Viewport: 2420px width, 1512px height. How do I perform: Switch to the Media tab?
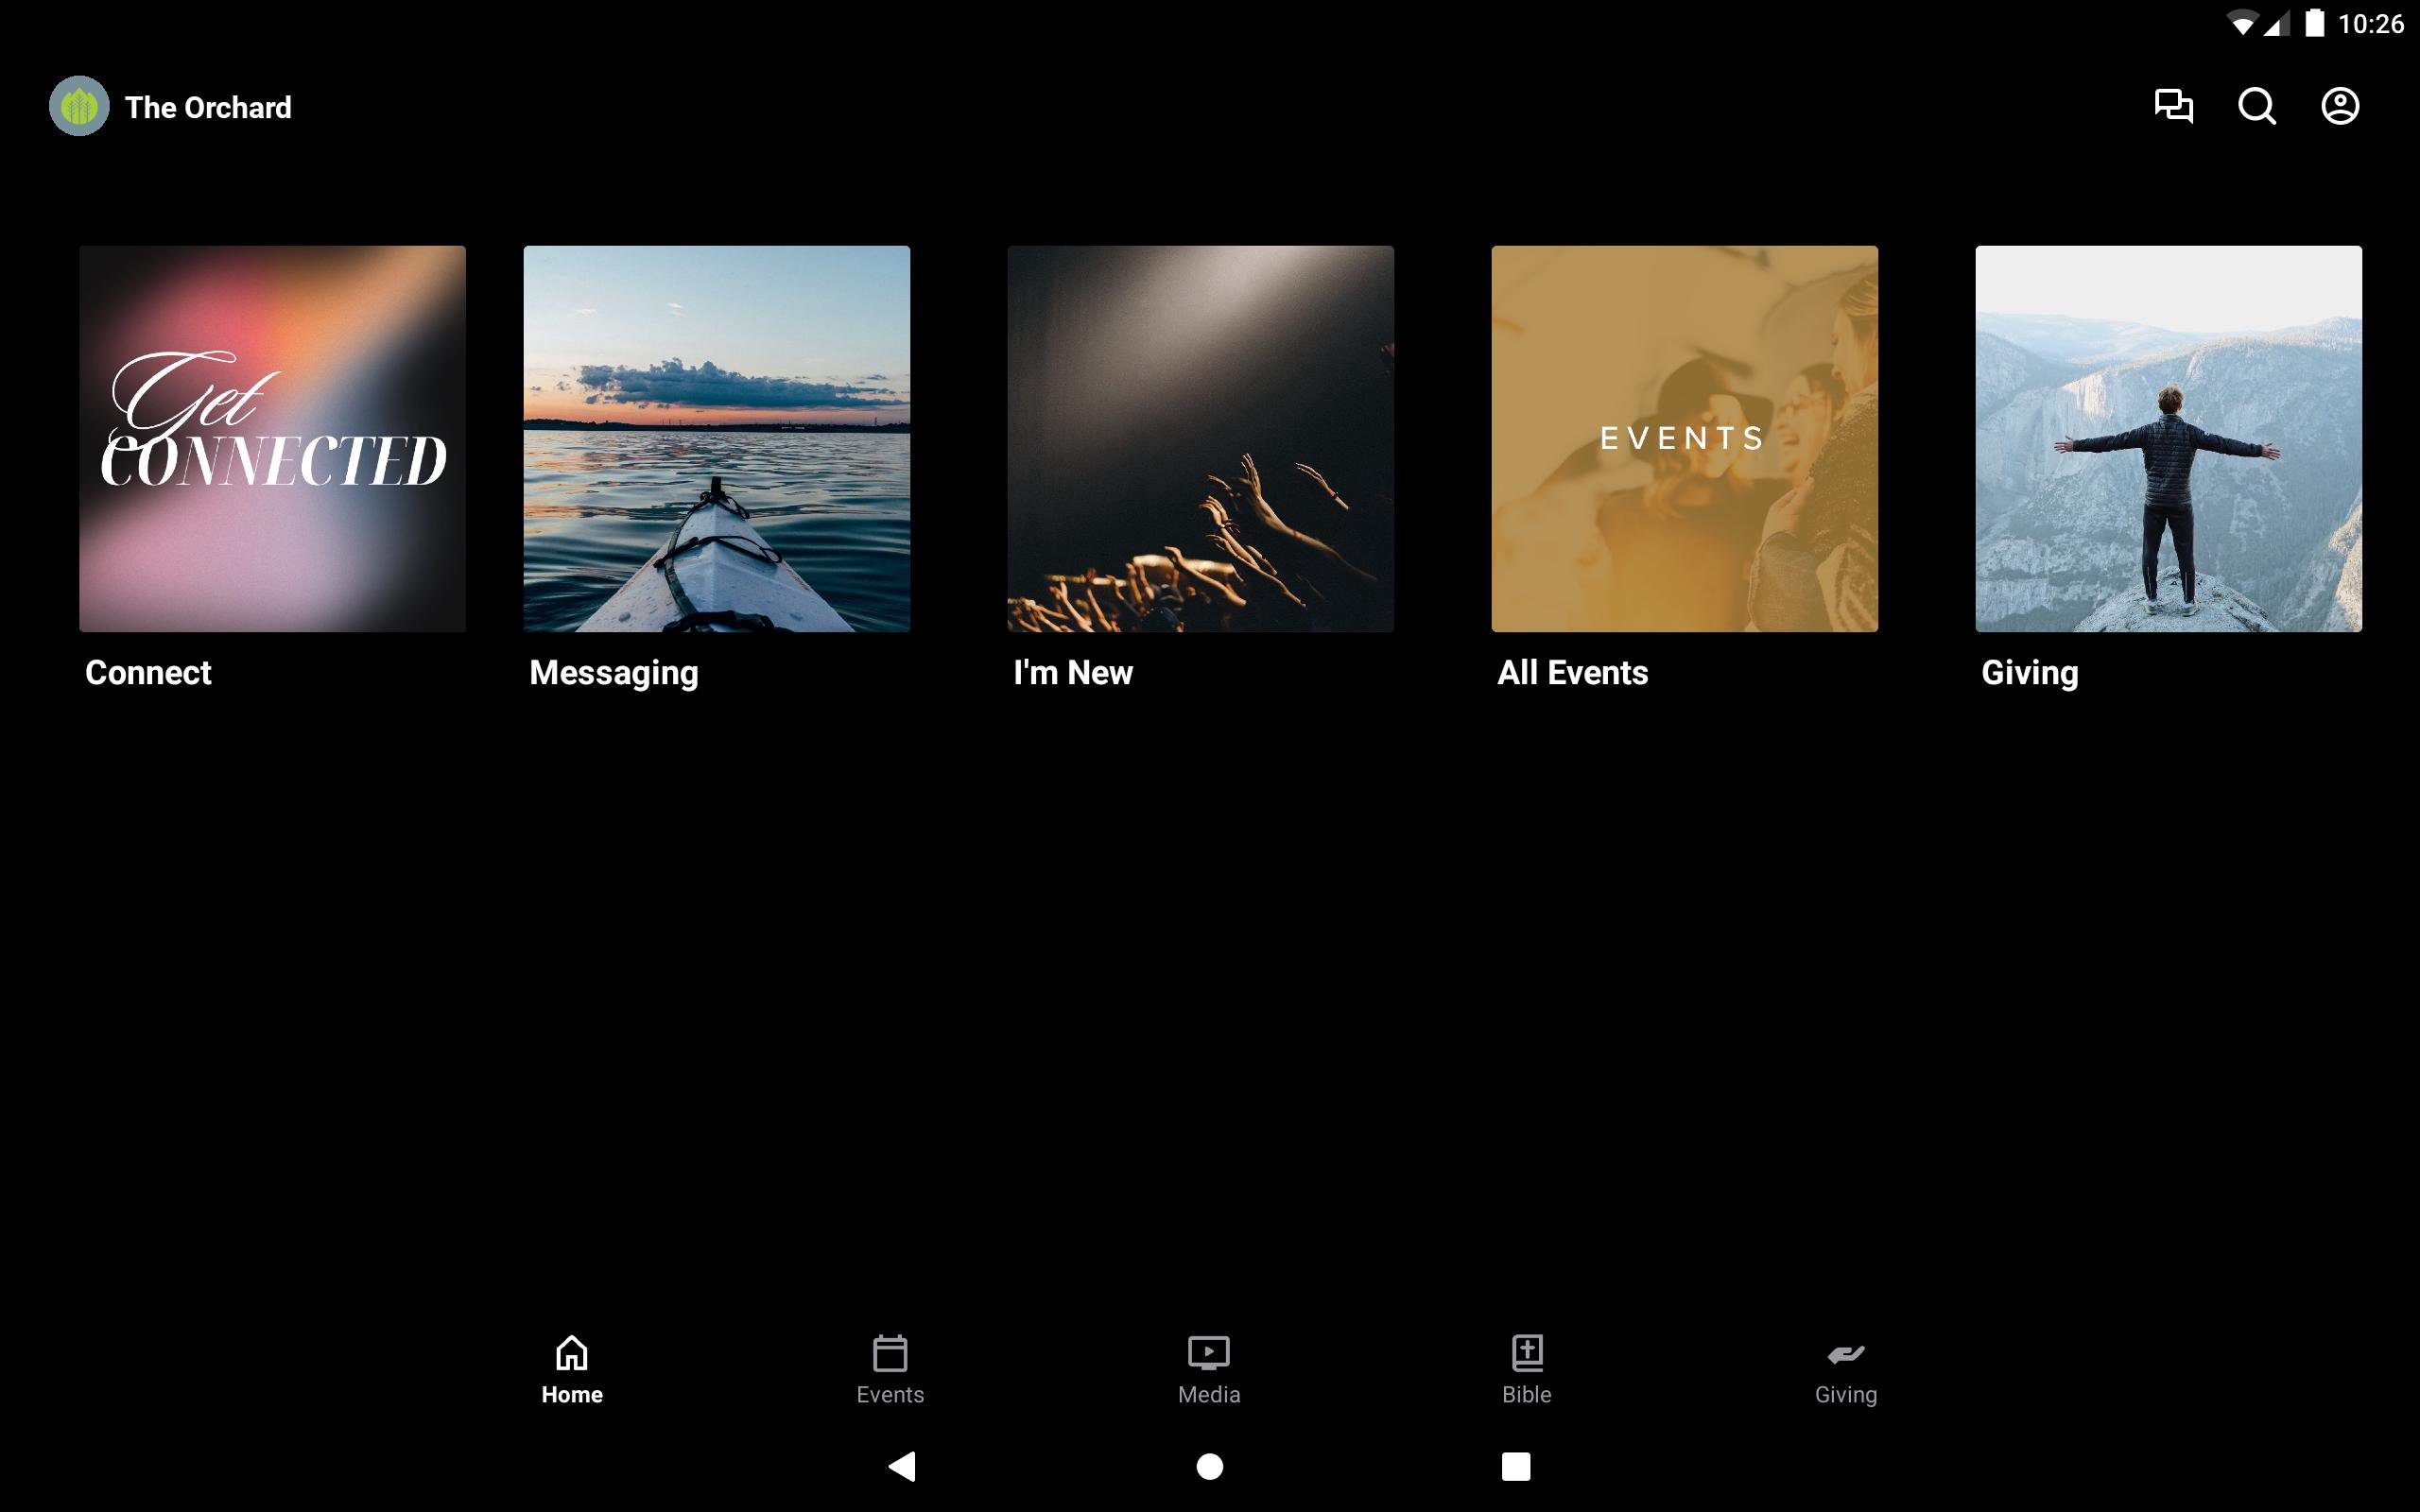coord(1209,1370)
